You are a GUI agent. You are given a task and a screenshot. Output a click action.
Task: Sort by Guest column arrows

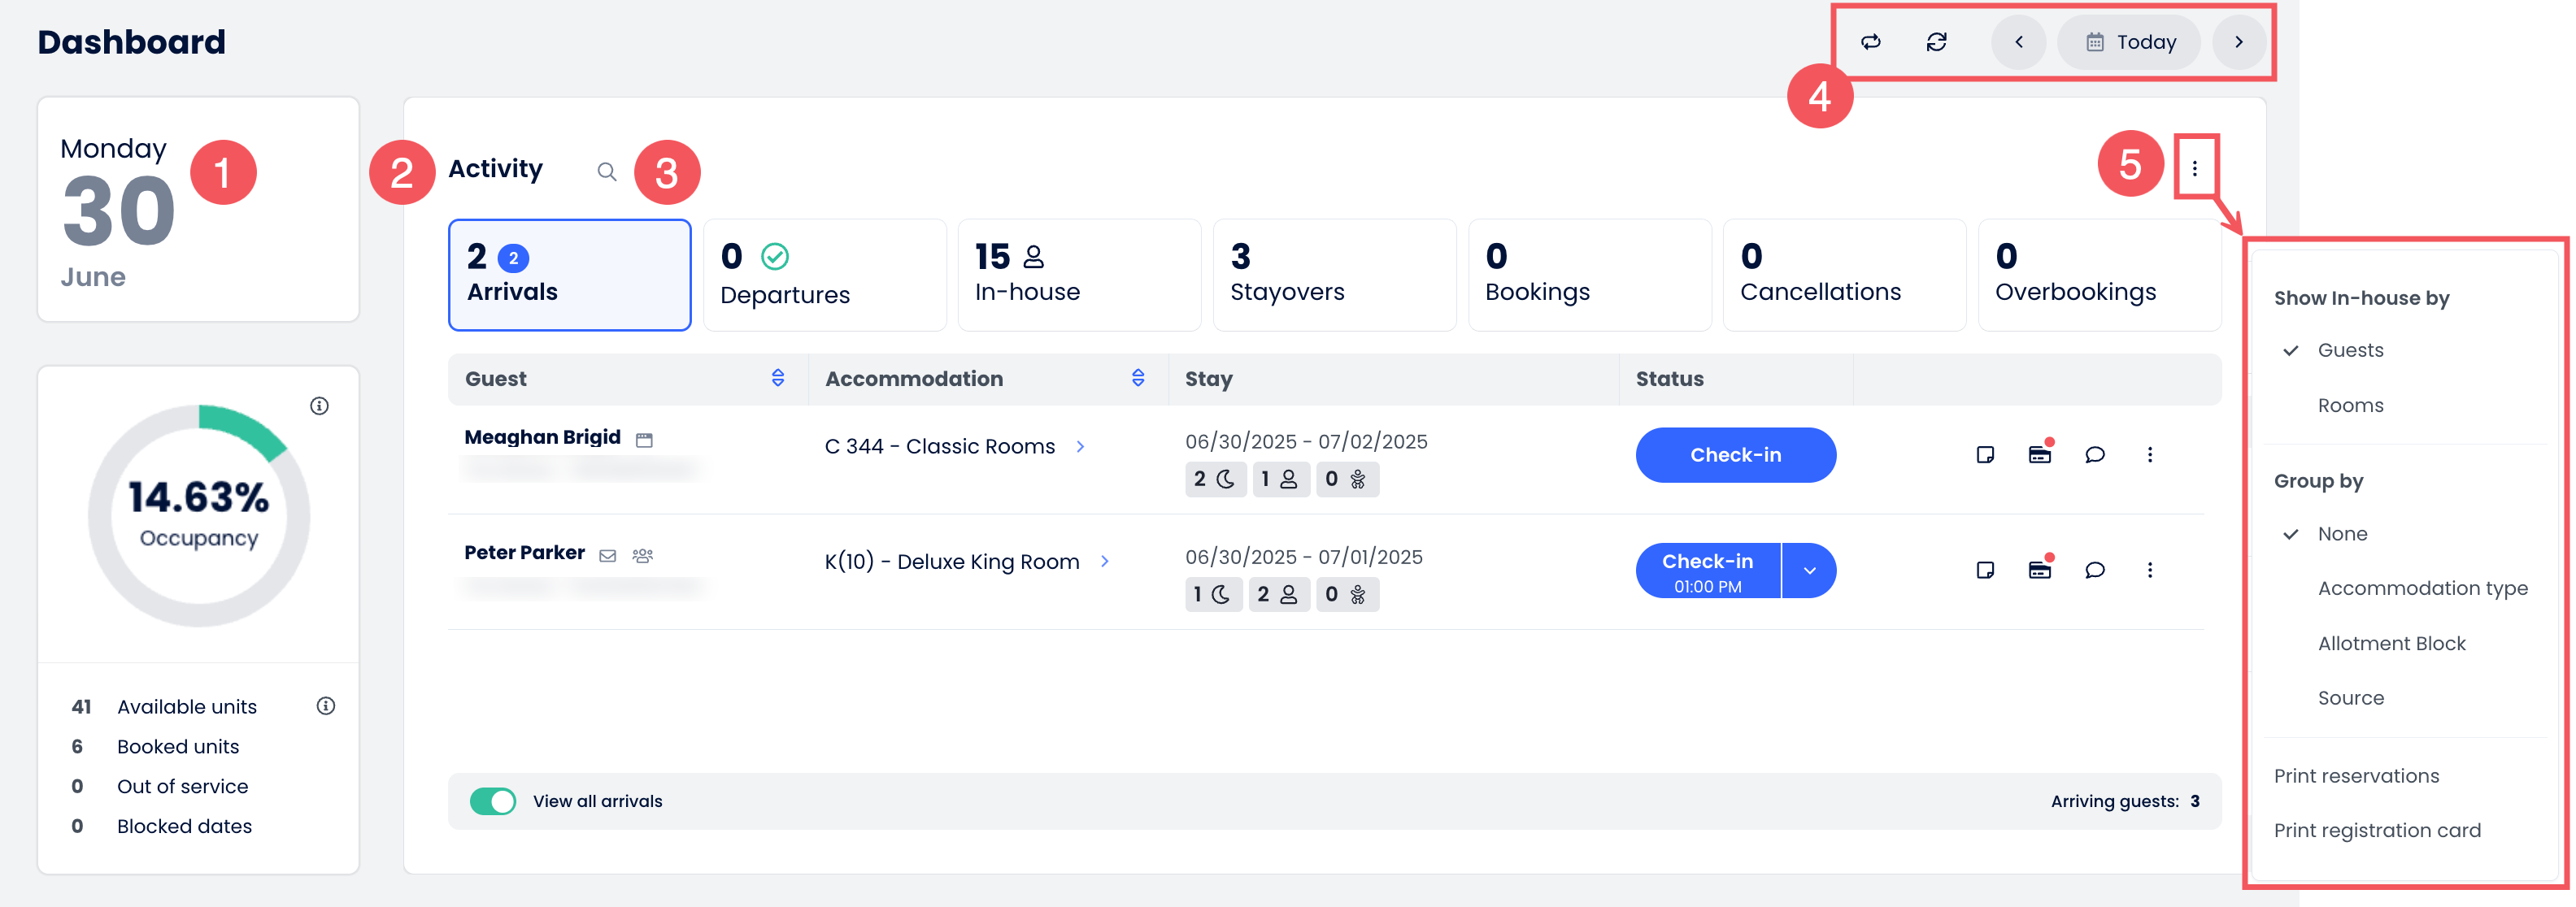(778, 378)
